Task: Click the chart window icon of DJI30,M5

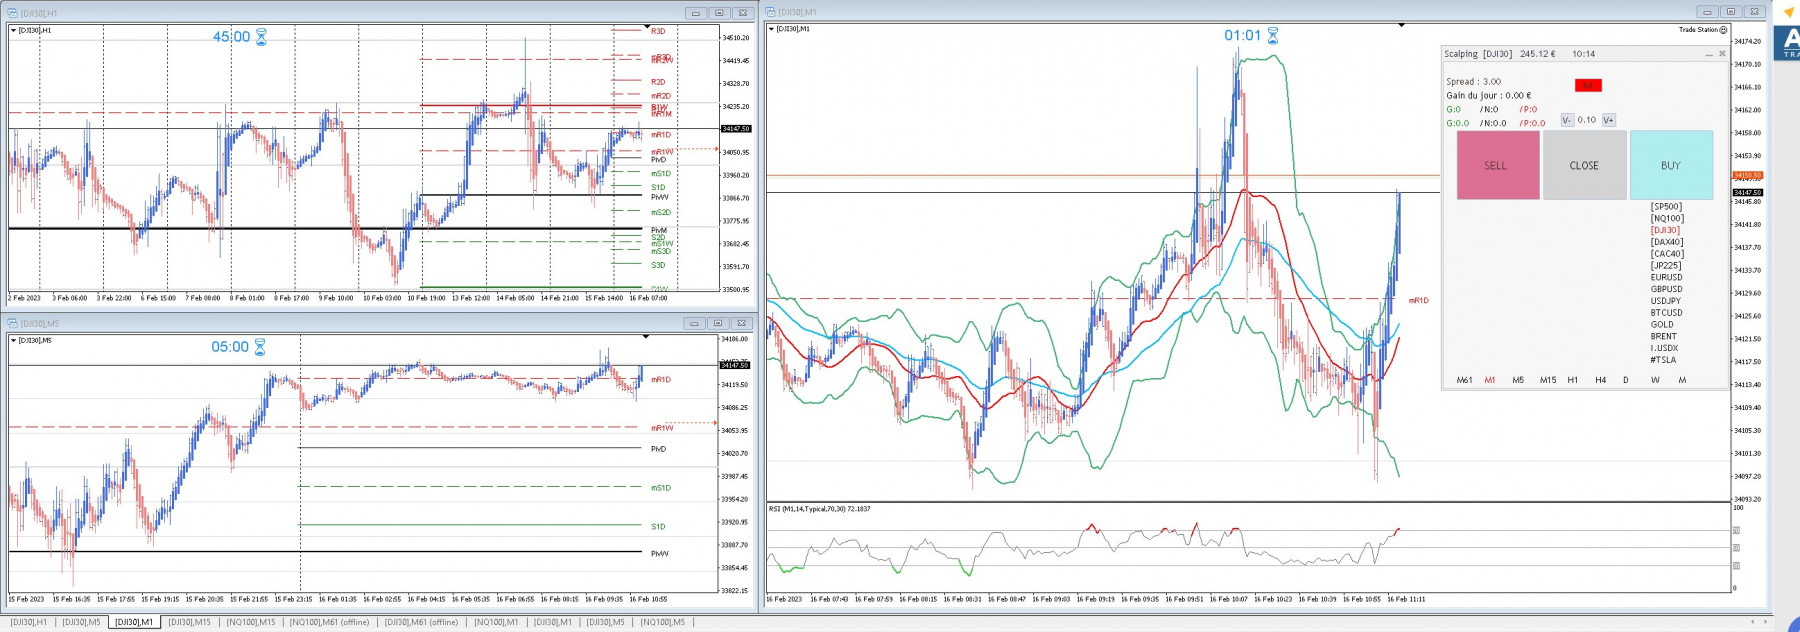Action: (13, 323)
